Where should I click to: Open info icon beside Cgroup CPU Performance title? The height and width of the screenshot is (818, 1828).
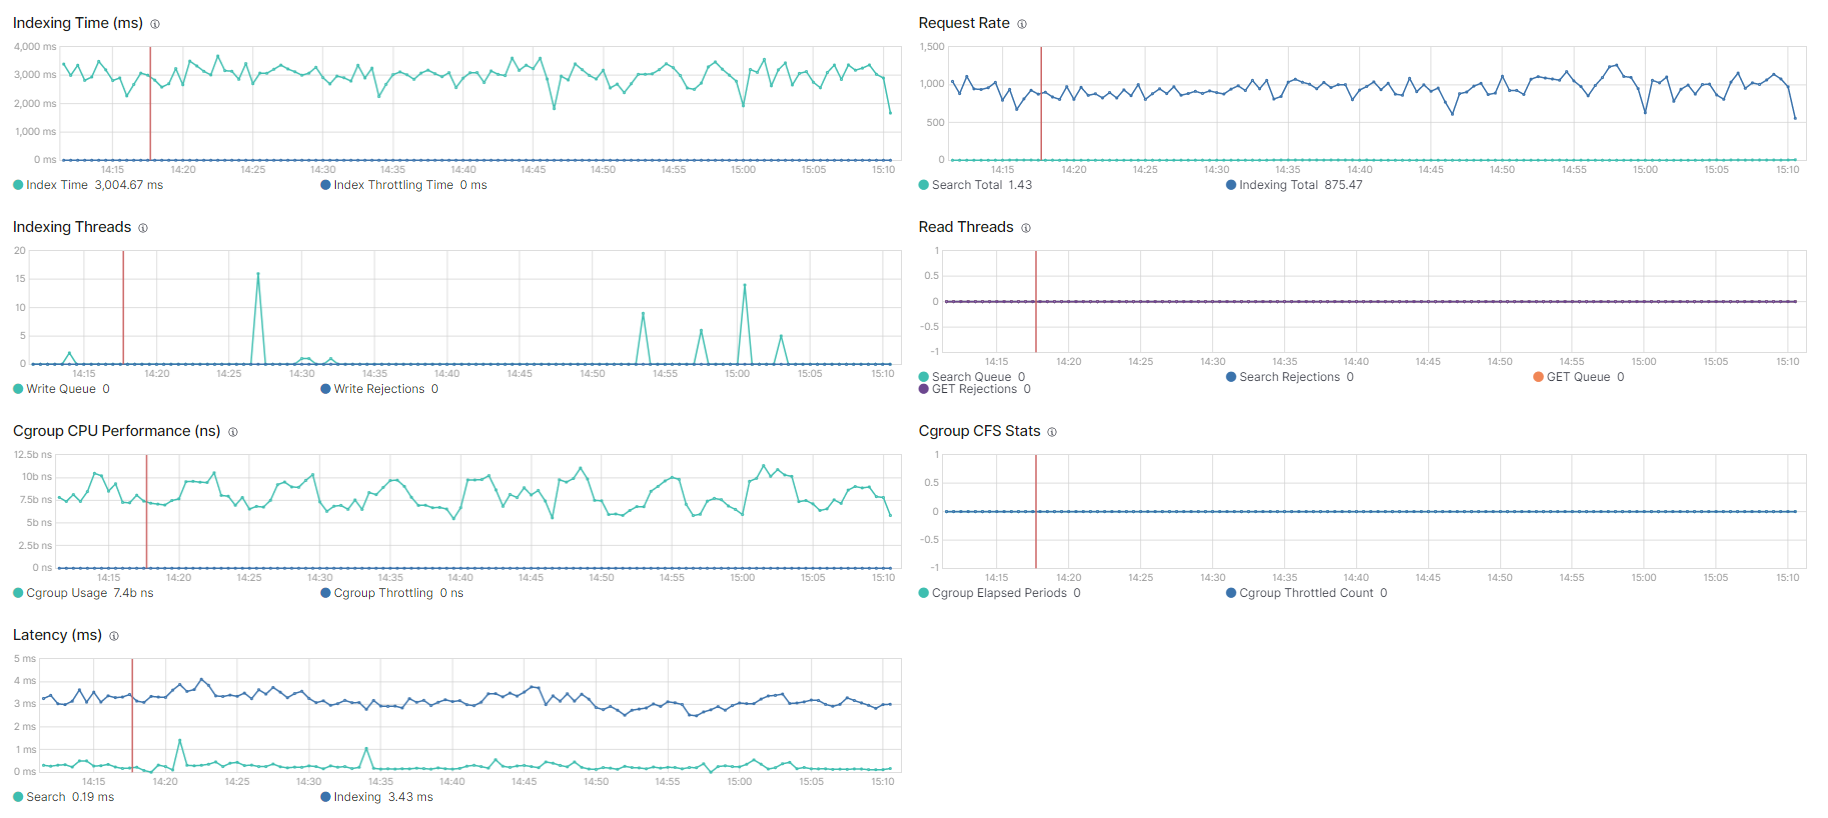[x=233, y=432]
